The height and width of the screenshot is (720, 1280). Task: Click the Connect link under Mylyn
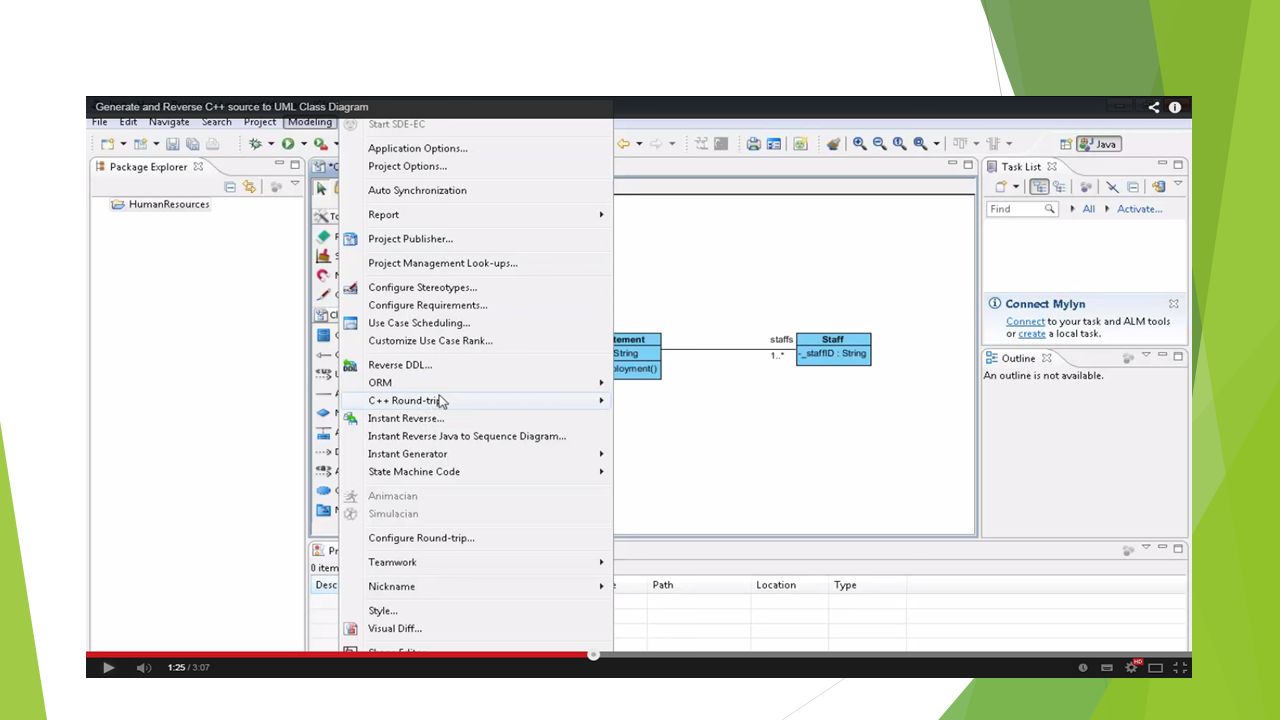pos(1025,322)
